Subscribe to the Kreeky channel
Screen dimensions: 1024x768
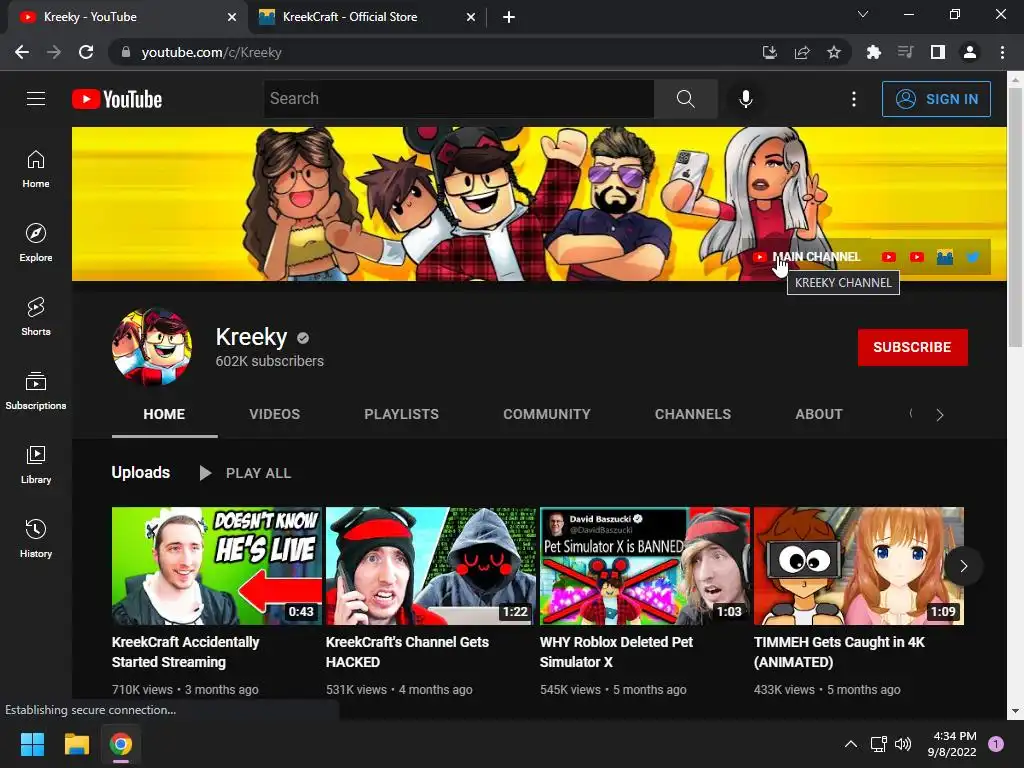[x=912, y=347]
